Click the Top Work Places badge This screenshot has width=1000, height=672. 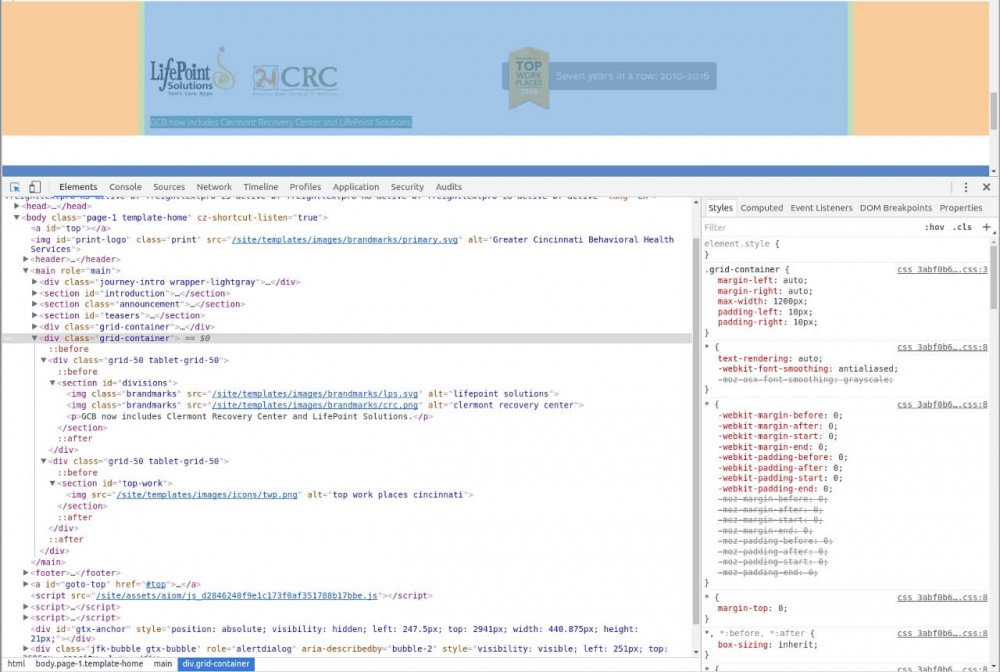point(527,77)
